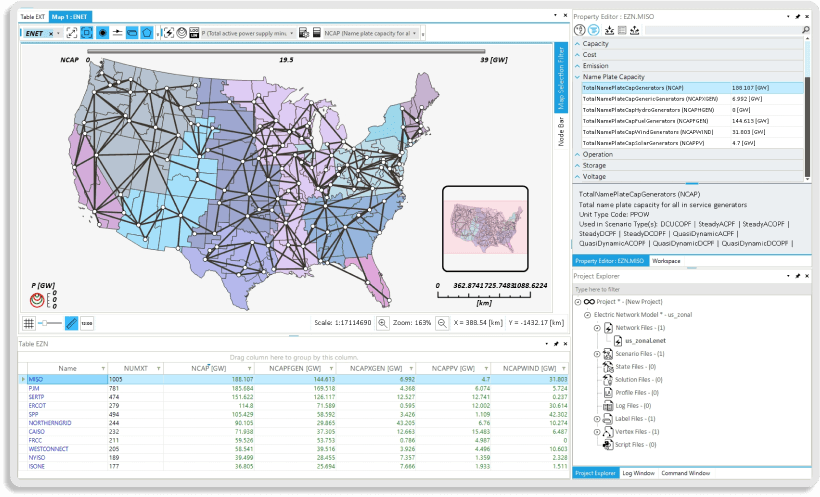The height and width of the screenshot is (497, 820).
Task: Toggle the blue diagonal line button
Action: 71,323
